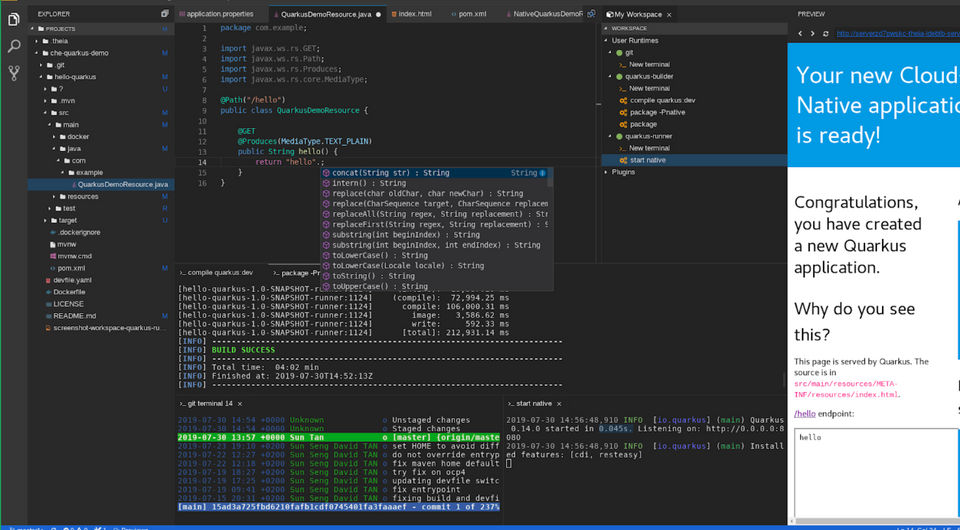Collapse the che-quarkus-demo folder
Screen dimensions: 960x530
pos(37,53)
